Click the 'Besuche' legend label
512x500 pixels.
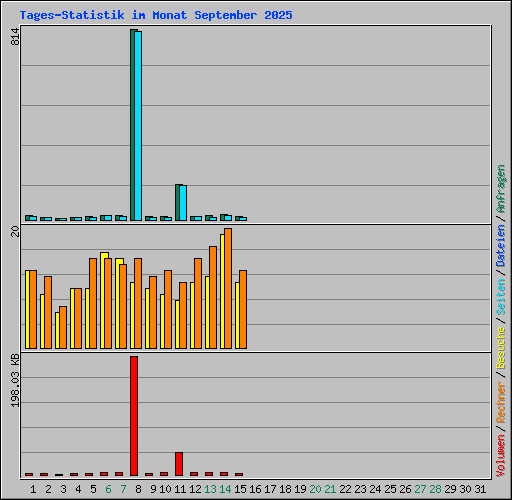[x=501, y=347]
